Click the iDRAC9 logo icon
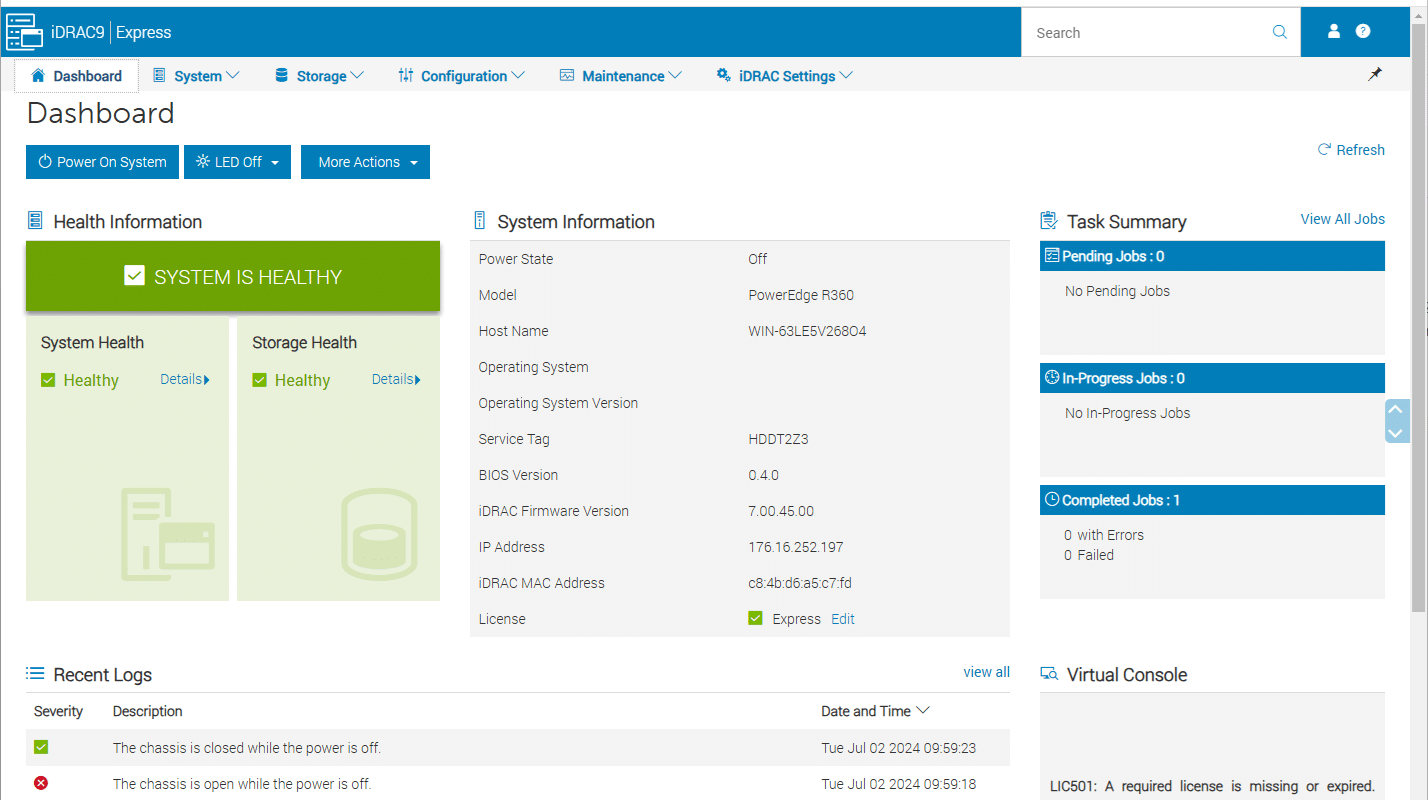Screen dimensions: 1428x800 coord(25,32)
